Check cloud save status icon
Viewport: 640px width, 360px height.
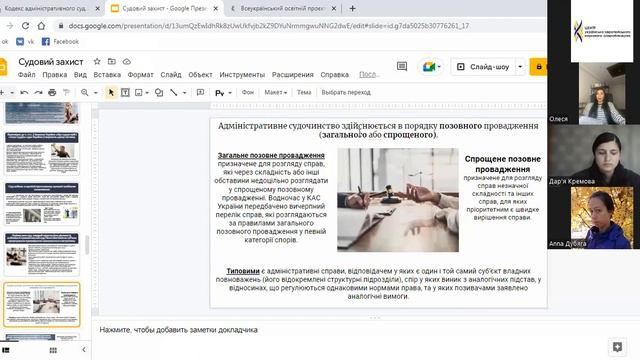127,62
